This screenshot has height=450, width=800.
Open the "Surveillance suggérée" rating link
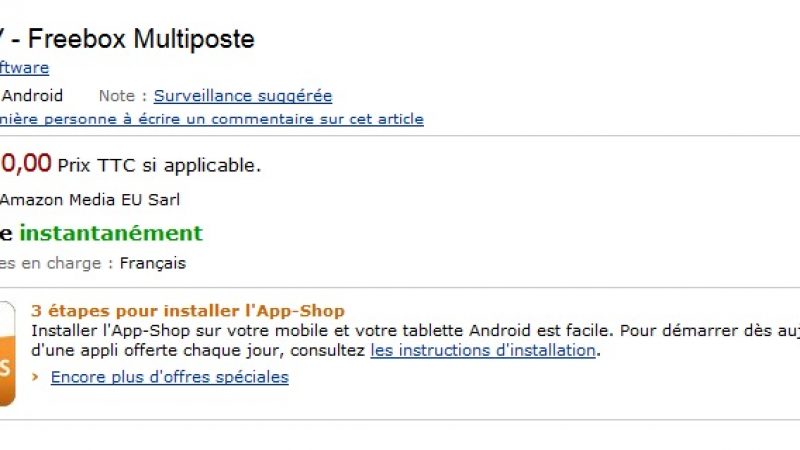[x=243, y=96]
